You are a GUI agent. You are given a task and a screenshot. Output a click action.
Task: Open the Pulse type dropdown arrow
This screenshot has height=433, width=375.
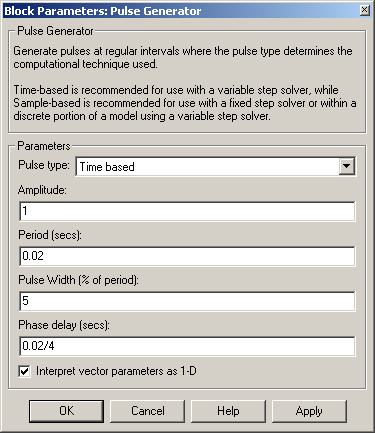[347, 166]
